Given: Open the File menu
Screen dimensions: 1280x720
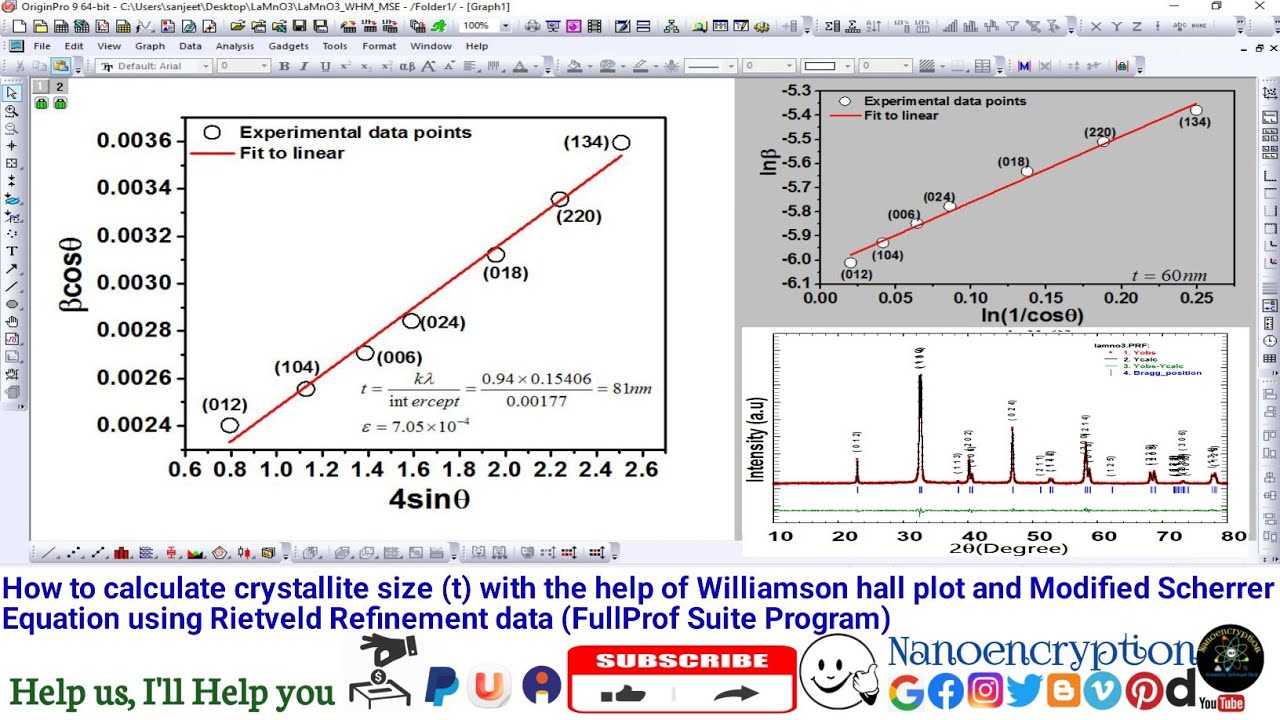Looking at the screenshot, I should (x=42, y=46).
